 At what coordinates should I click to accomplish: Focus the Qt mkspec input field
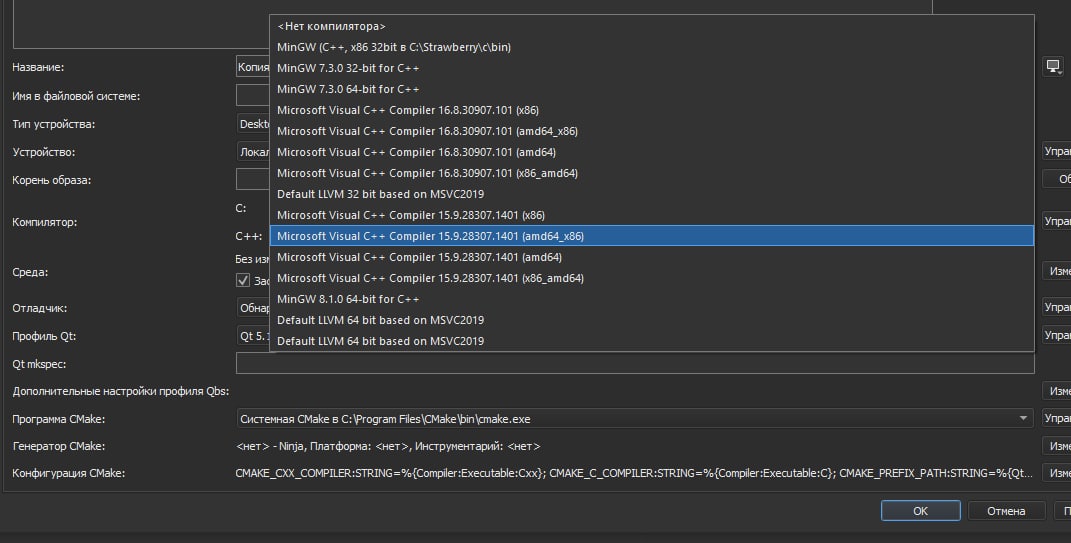[x=635, y=363]
